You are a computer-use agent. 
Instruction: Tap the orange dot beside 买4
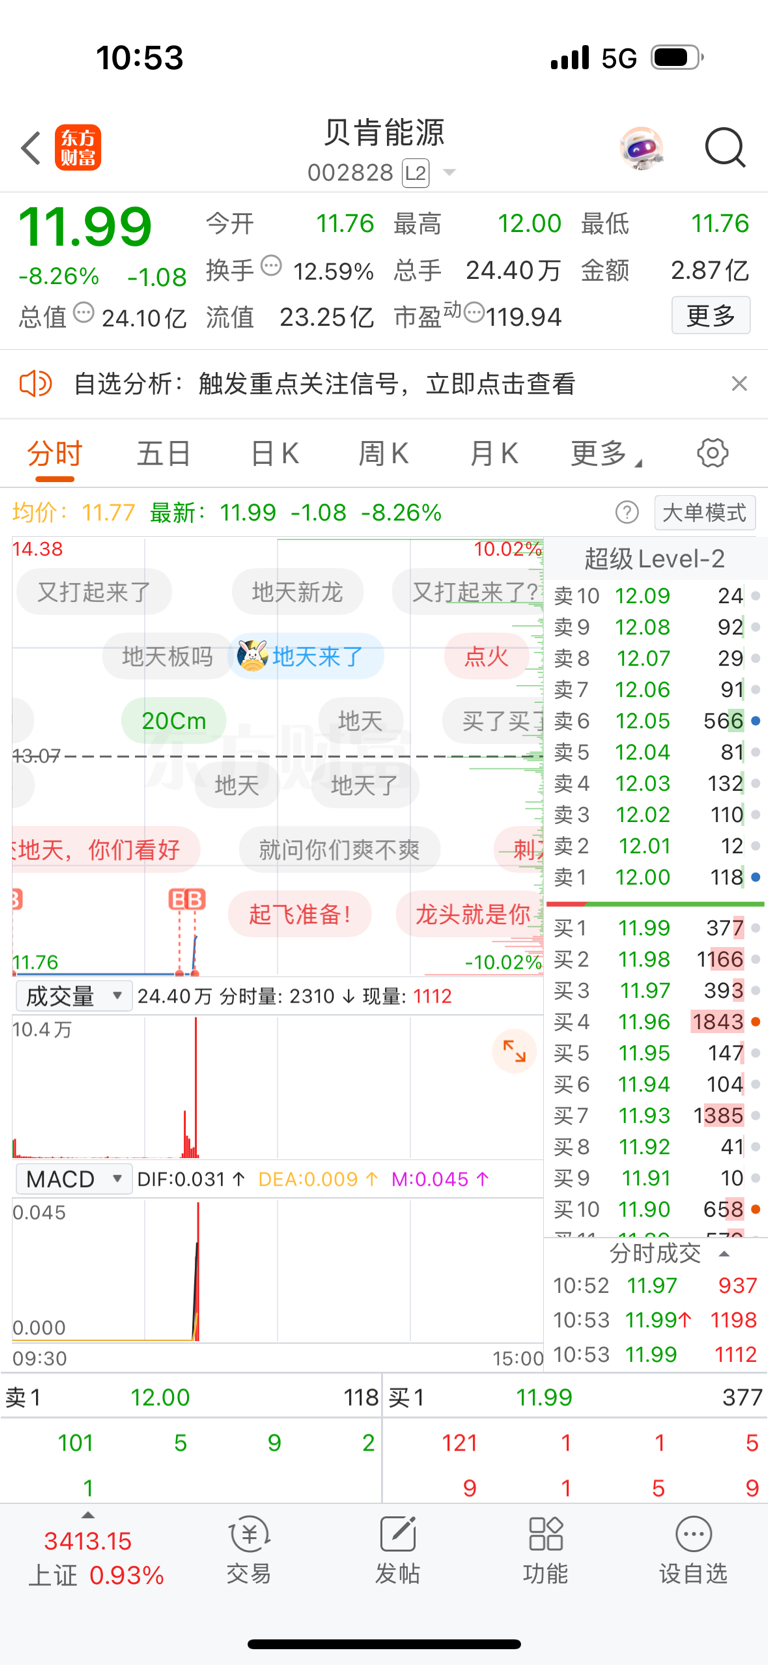click(x=756, y=1022)
